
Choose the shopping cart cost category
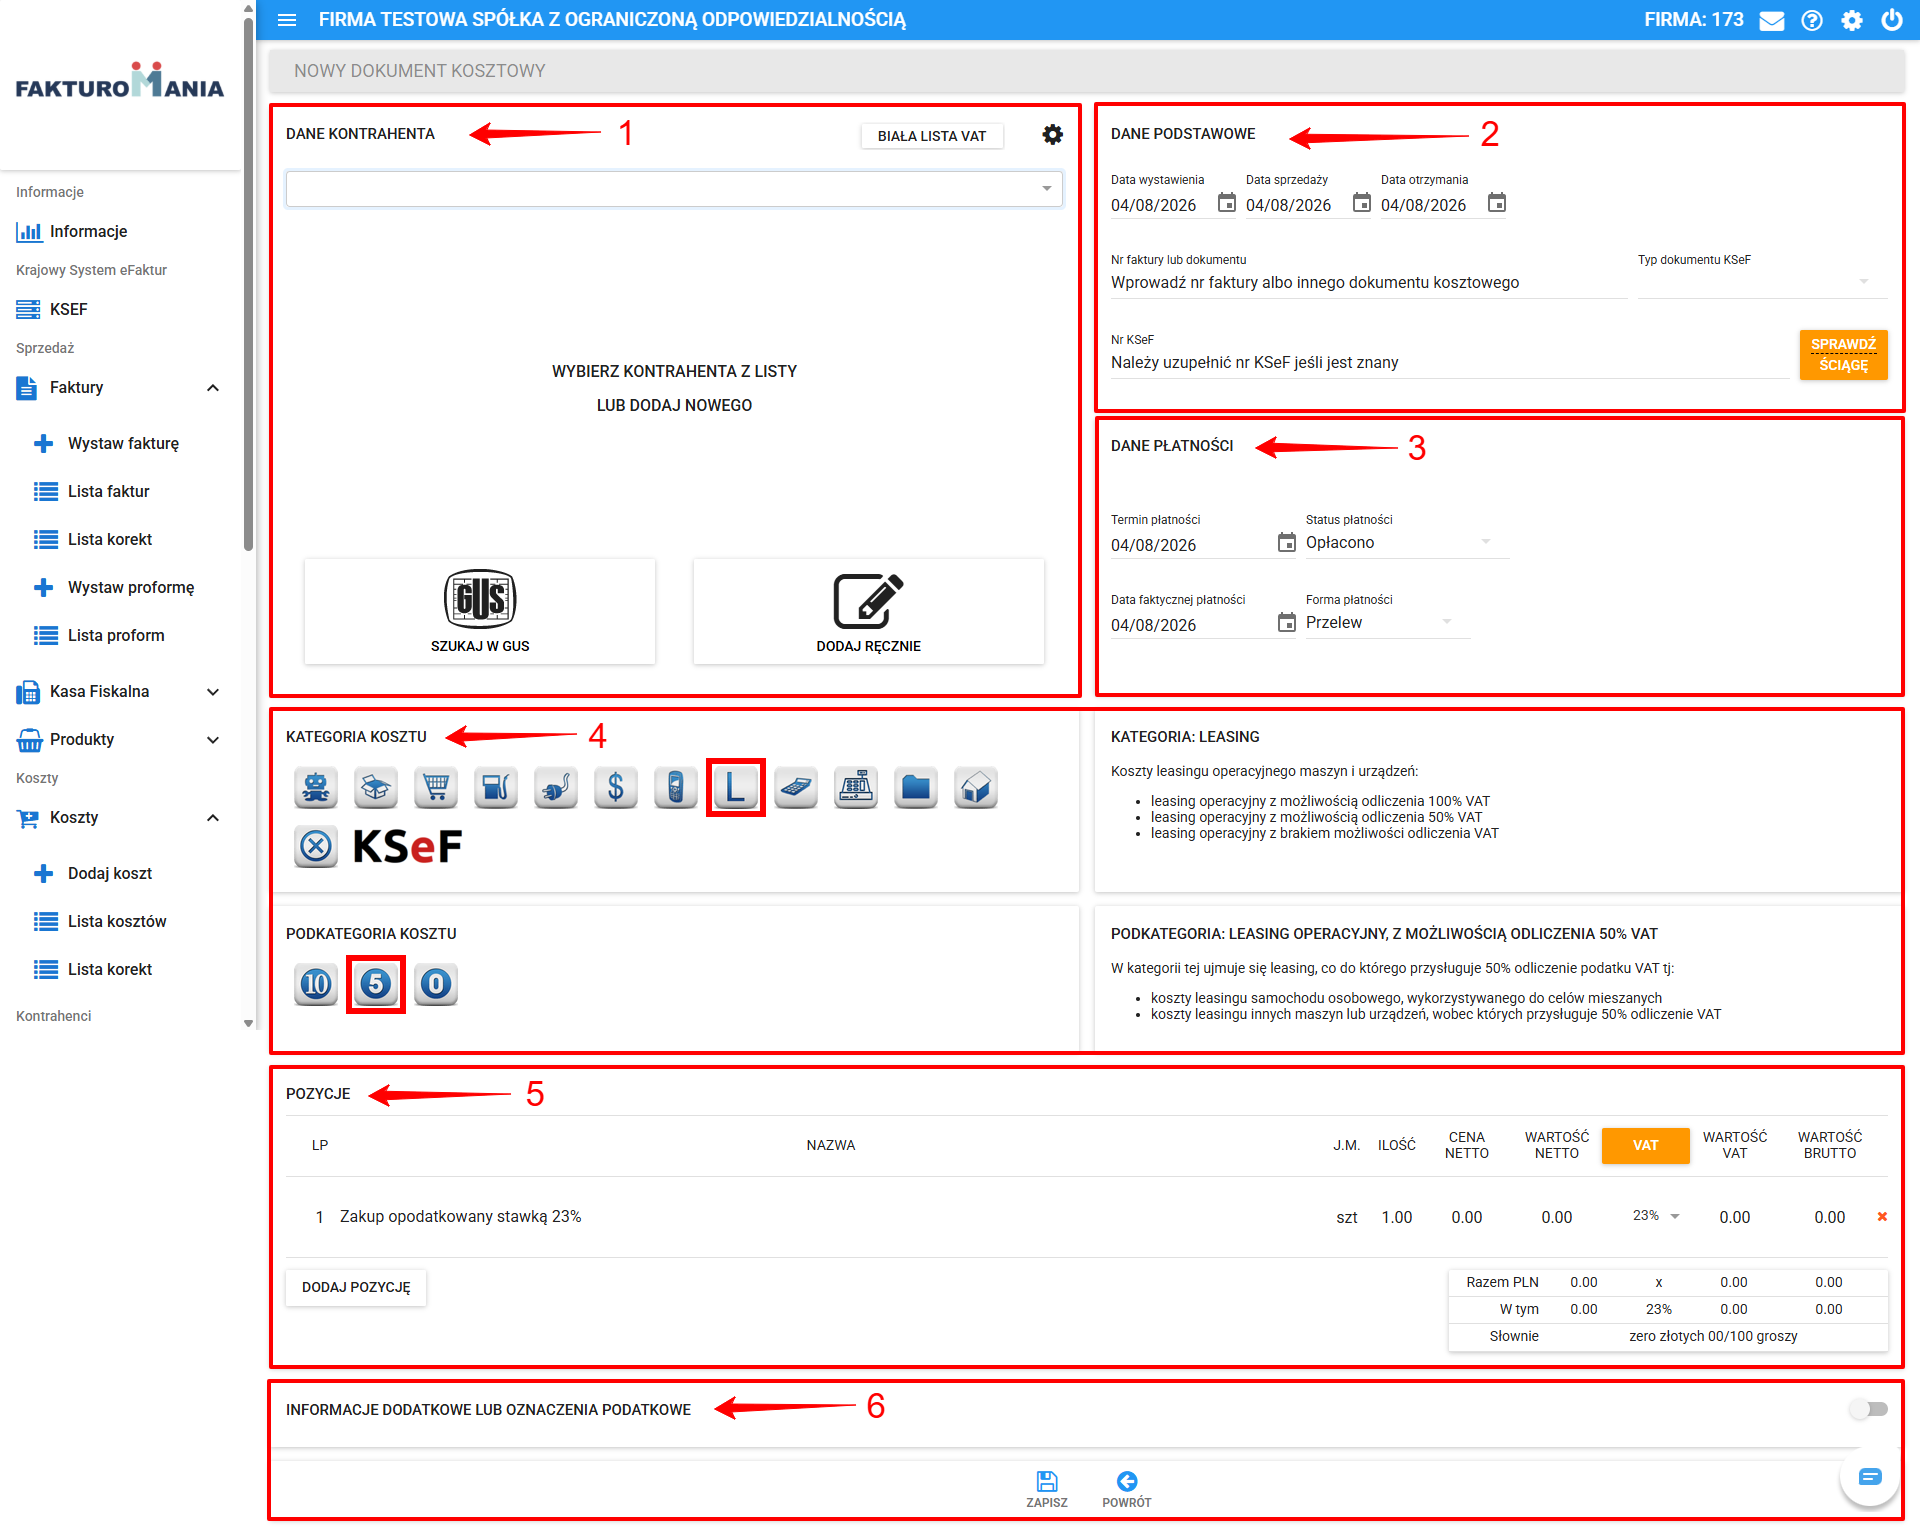(436, 788)
